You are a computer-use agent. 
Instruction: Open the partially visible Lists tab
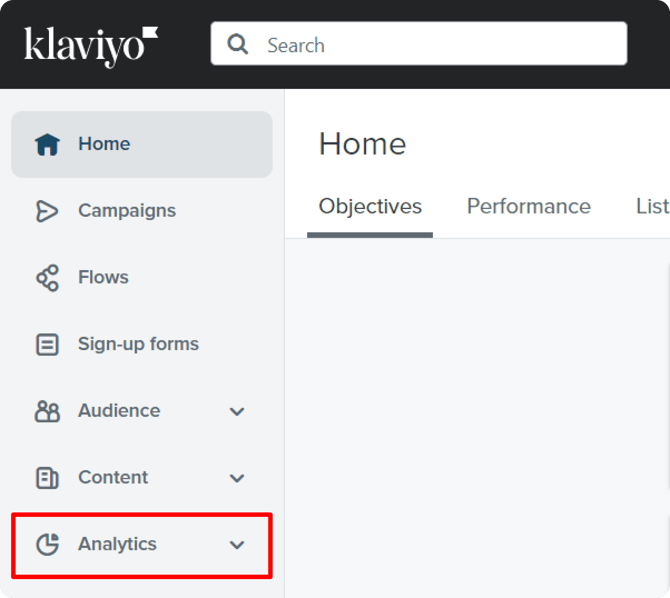[x=652, y=207]
